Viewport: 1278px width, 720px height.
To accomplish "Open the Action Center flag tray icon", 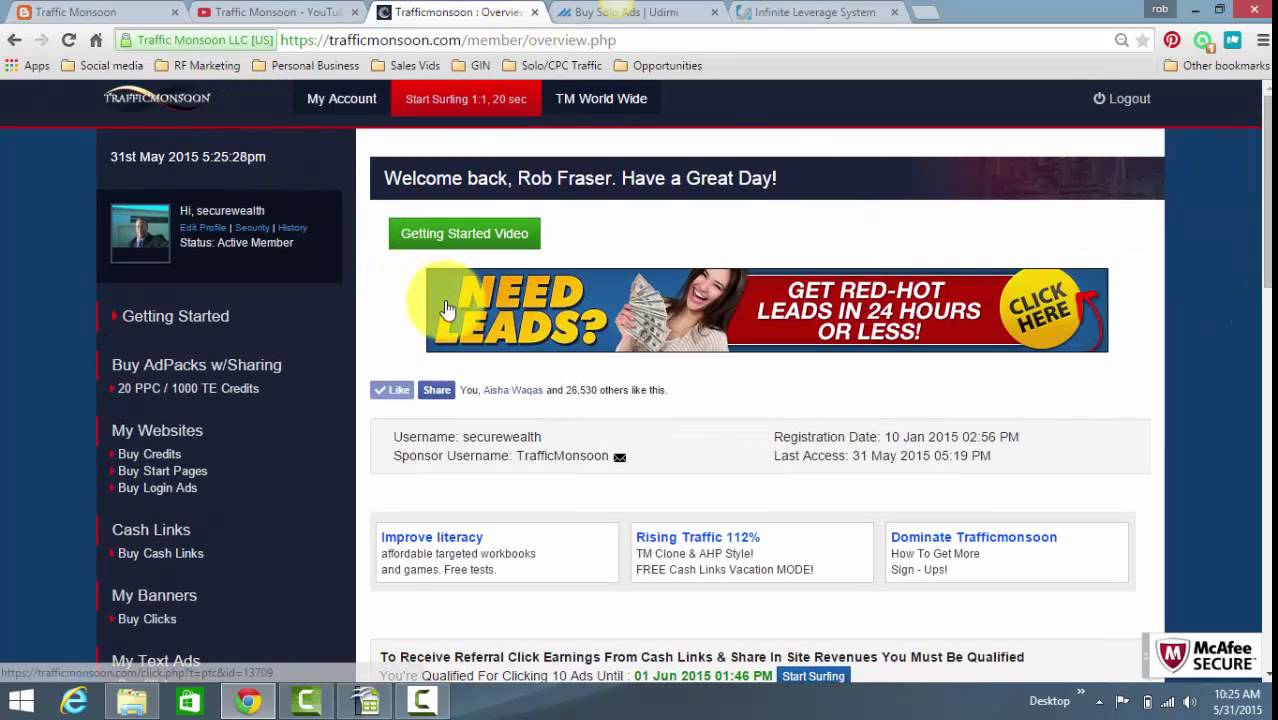I will [1122, 701].
